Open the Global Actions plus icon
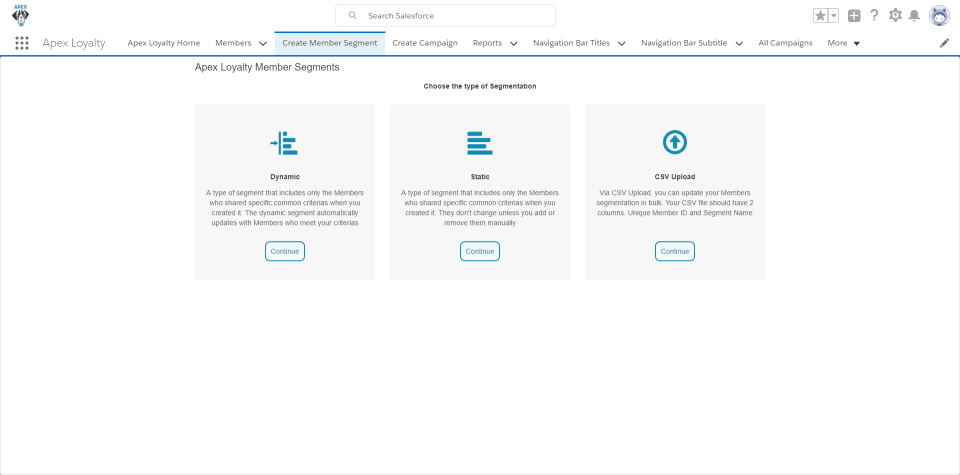960x475 pixels. coord(854,16)
